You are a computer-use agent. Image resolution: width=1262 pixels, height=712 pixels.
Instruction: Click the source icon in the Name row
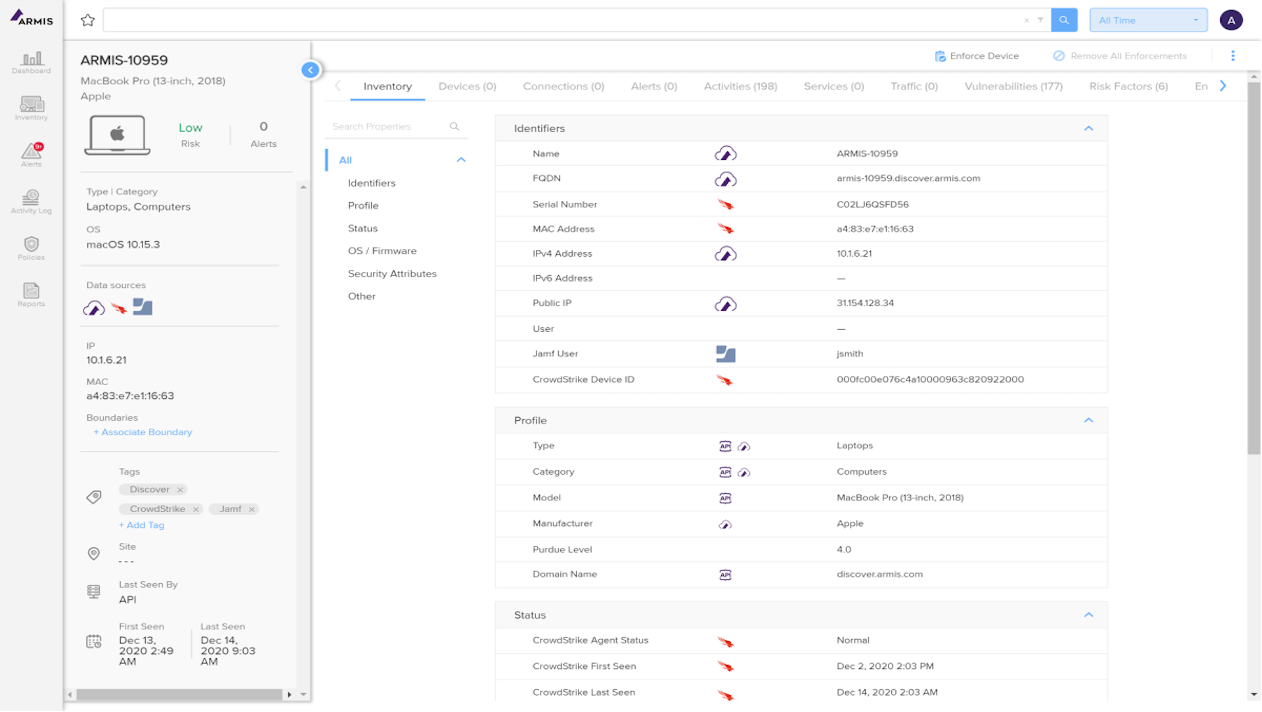pyautogui.click(x=726, y=154)
